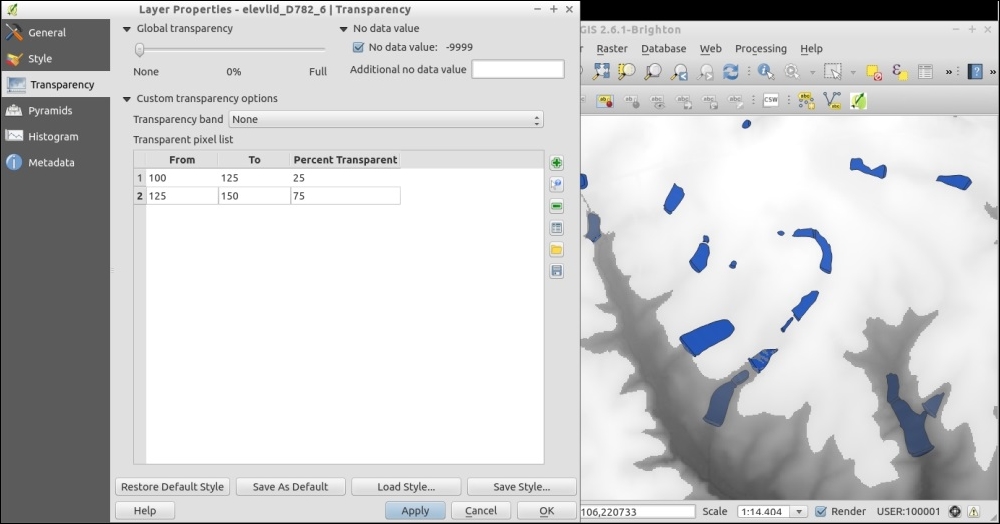
Task: Open the General tab
Action: (55, 33)
